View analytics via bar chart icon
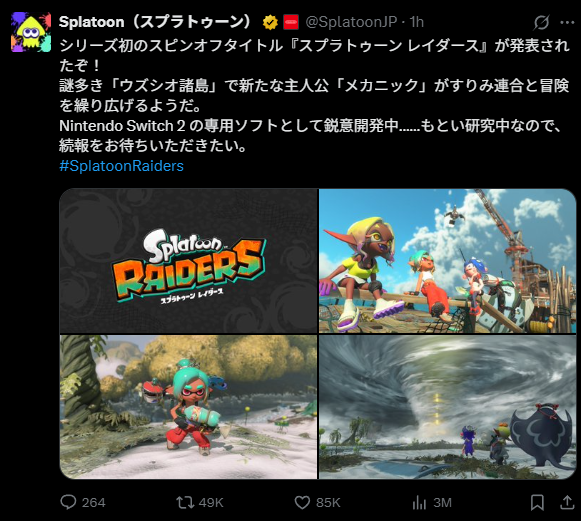 click(x=419, y=502)
